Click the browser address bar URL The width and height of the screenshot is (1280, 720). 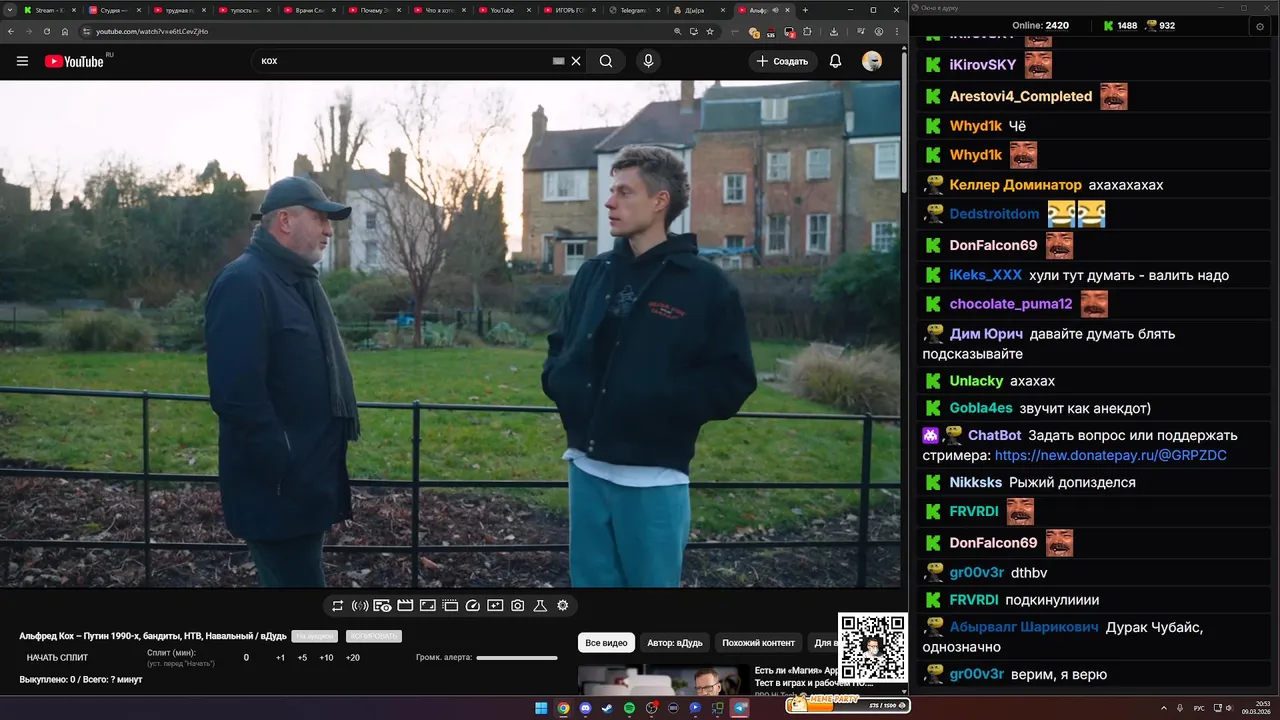(x=152, y=31)
